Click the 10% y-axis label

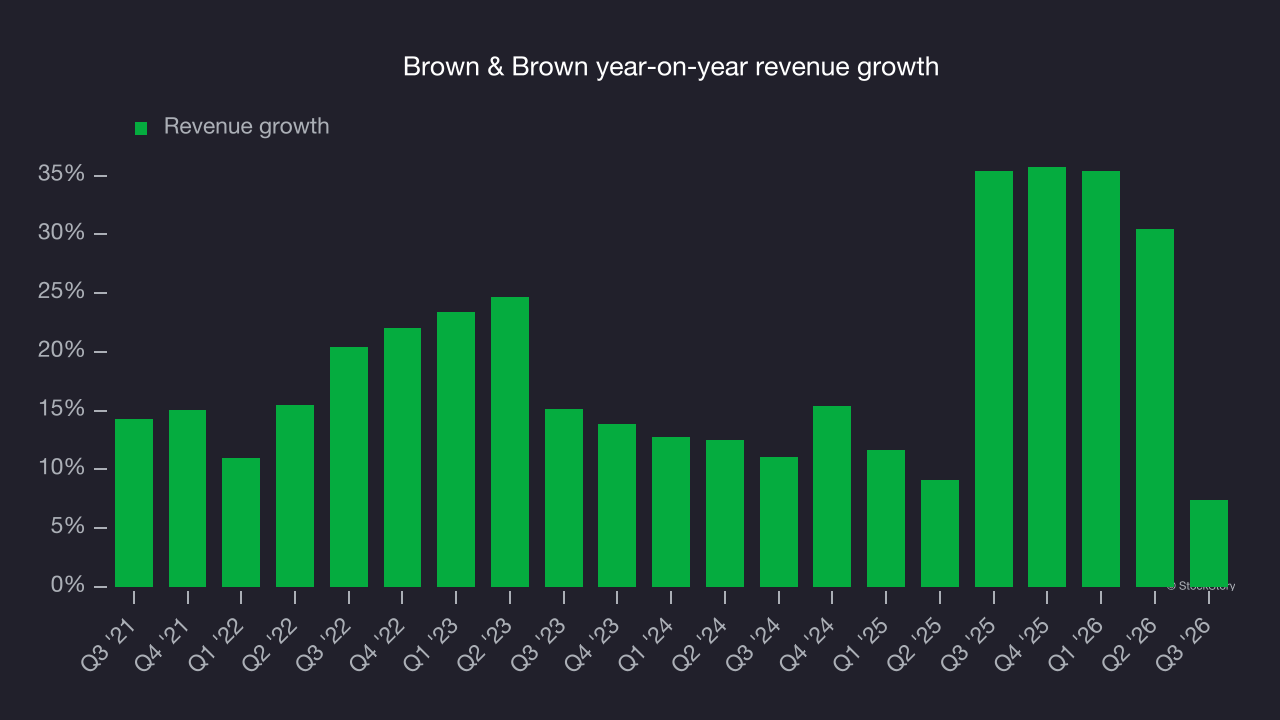tap(61, 468)
